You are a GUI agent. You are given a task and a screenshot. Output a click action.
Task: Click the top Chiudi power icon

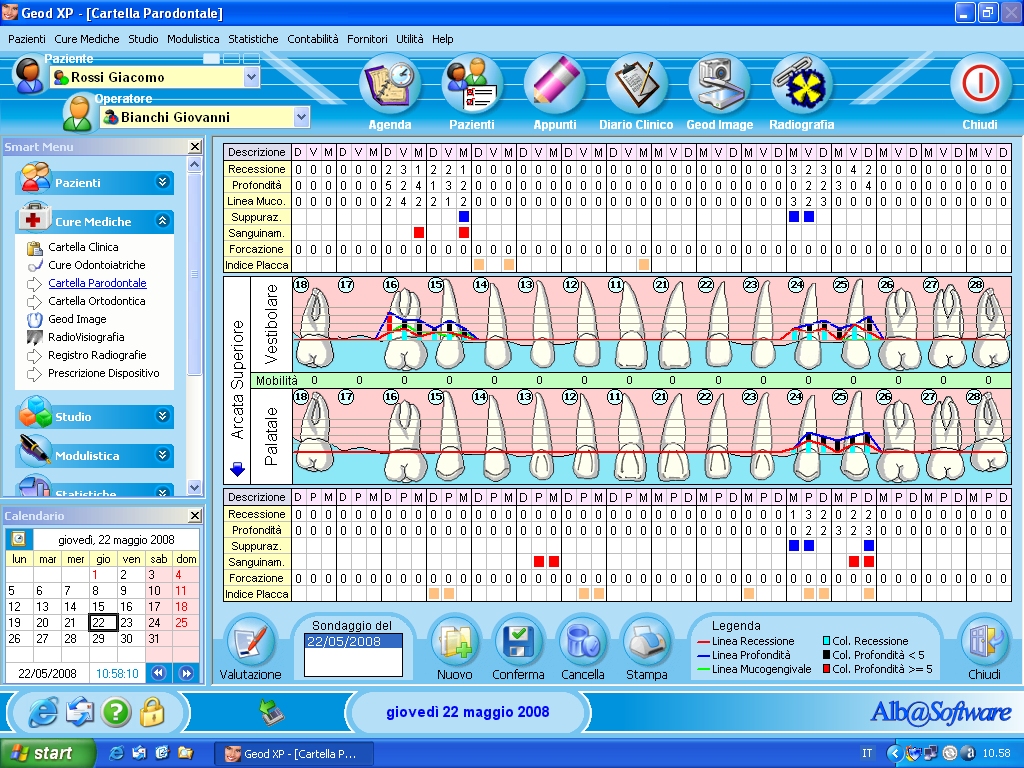click(x=980, y=86)
